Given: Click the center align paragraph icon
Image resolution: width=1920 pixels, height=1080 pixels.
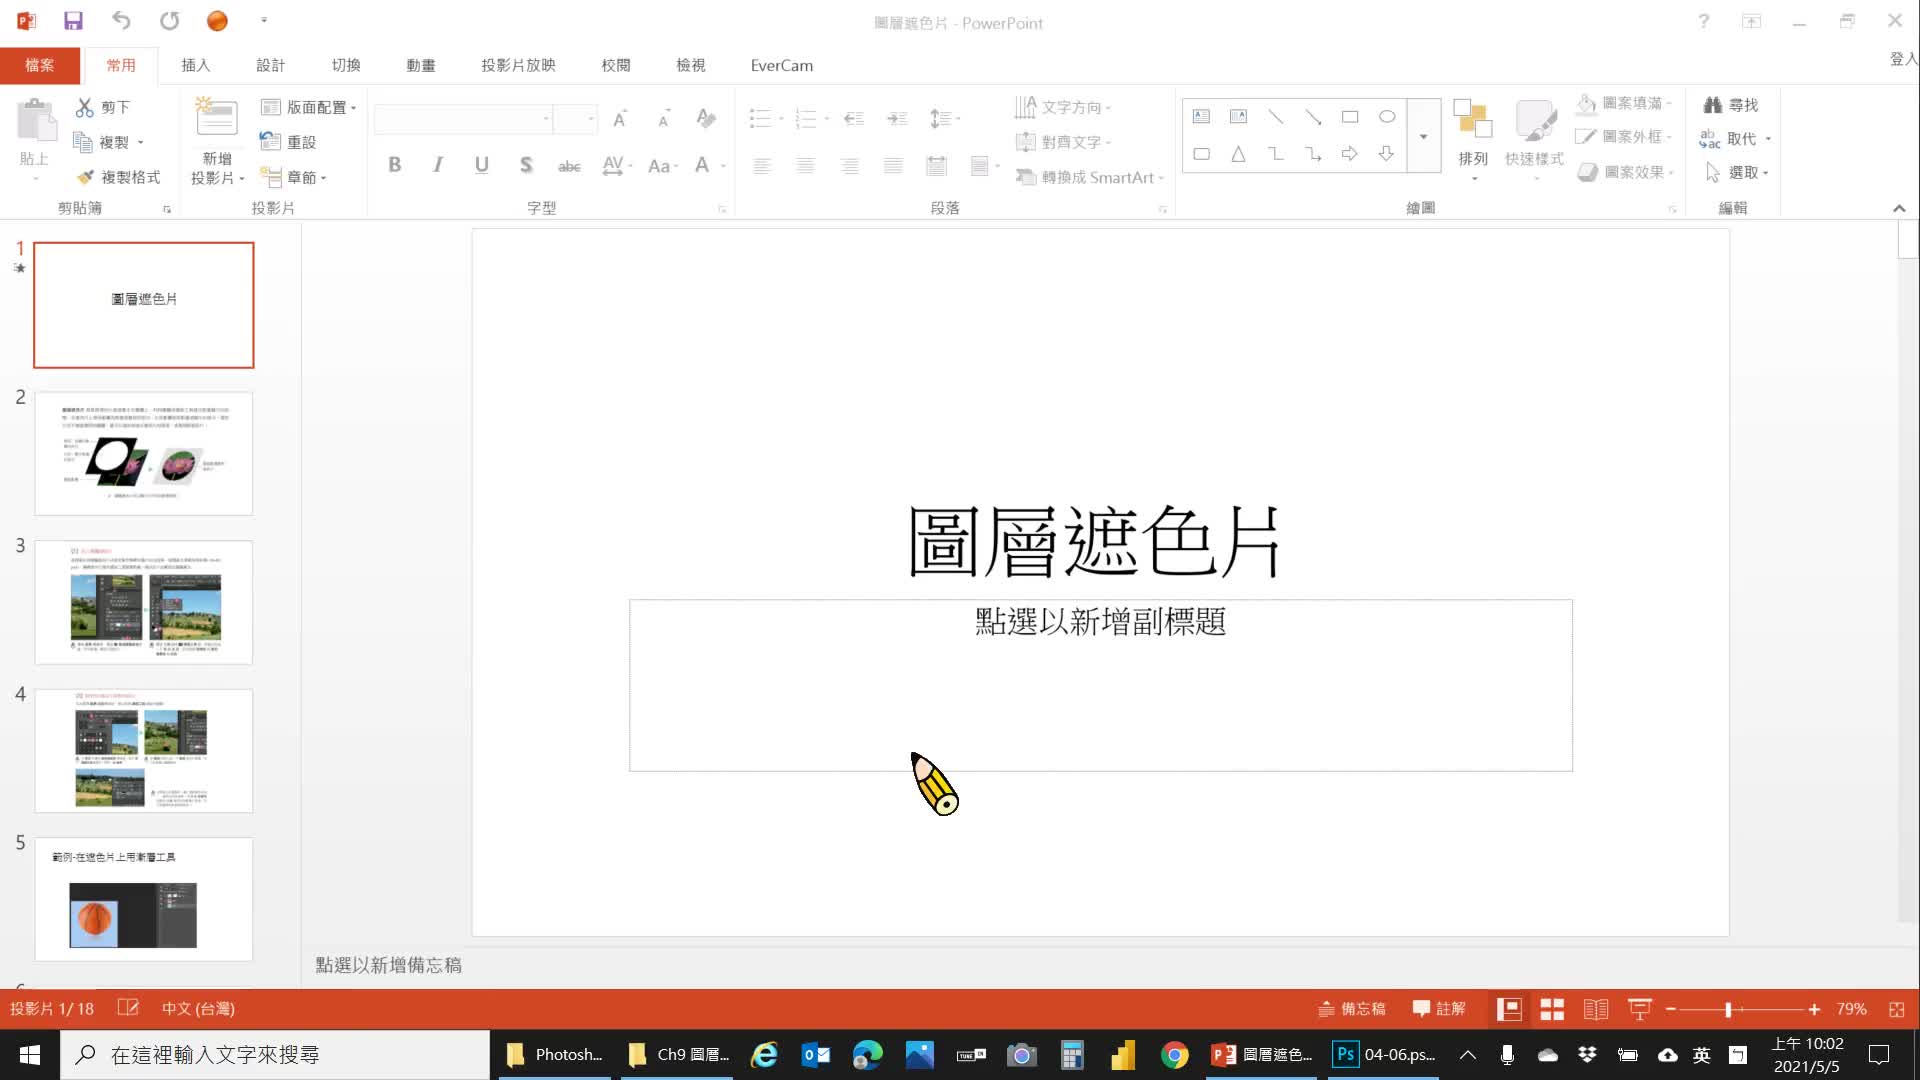Looking at the screenshot, I should click(x=806, y=166).
